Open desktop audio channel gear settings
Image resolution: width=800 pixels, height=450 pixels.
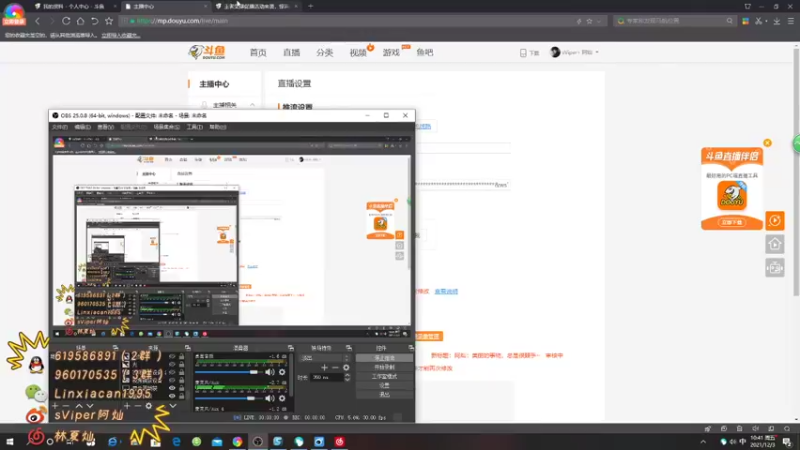click(x=282, y=372)
